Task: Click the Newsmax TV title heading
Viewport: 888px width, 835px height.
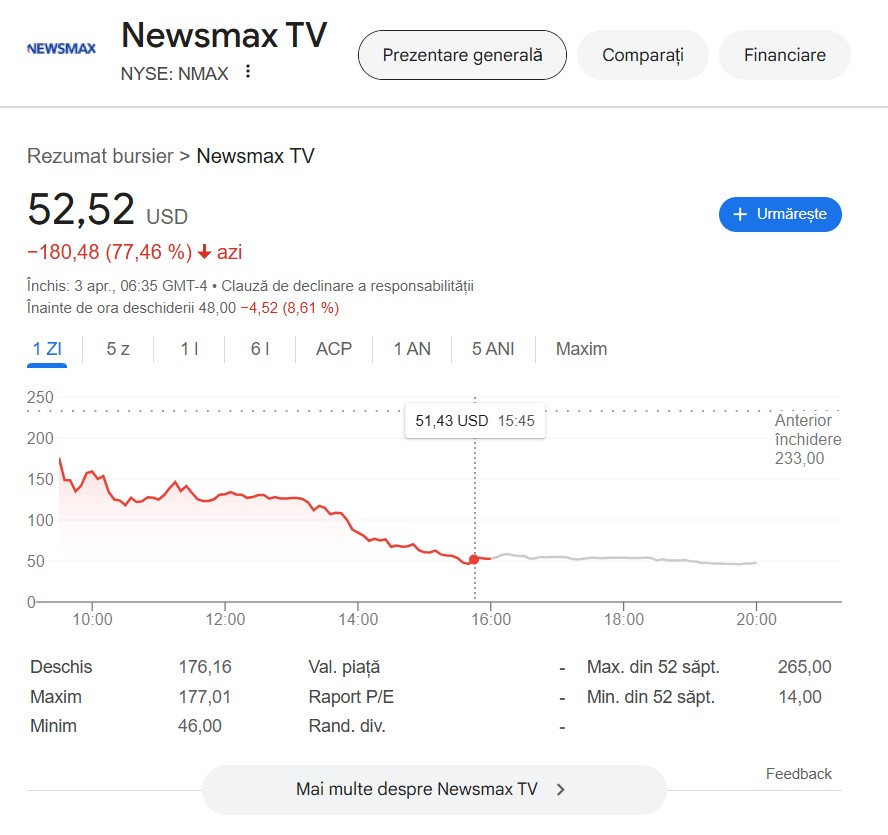Action: pyautogui.click(x=224, y=35)
